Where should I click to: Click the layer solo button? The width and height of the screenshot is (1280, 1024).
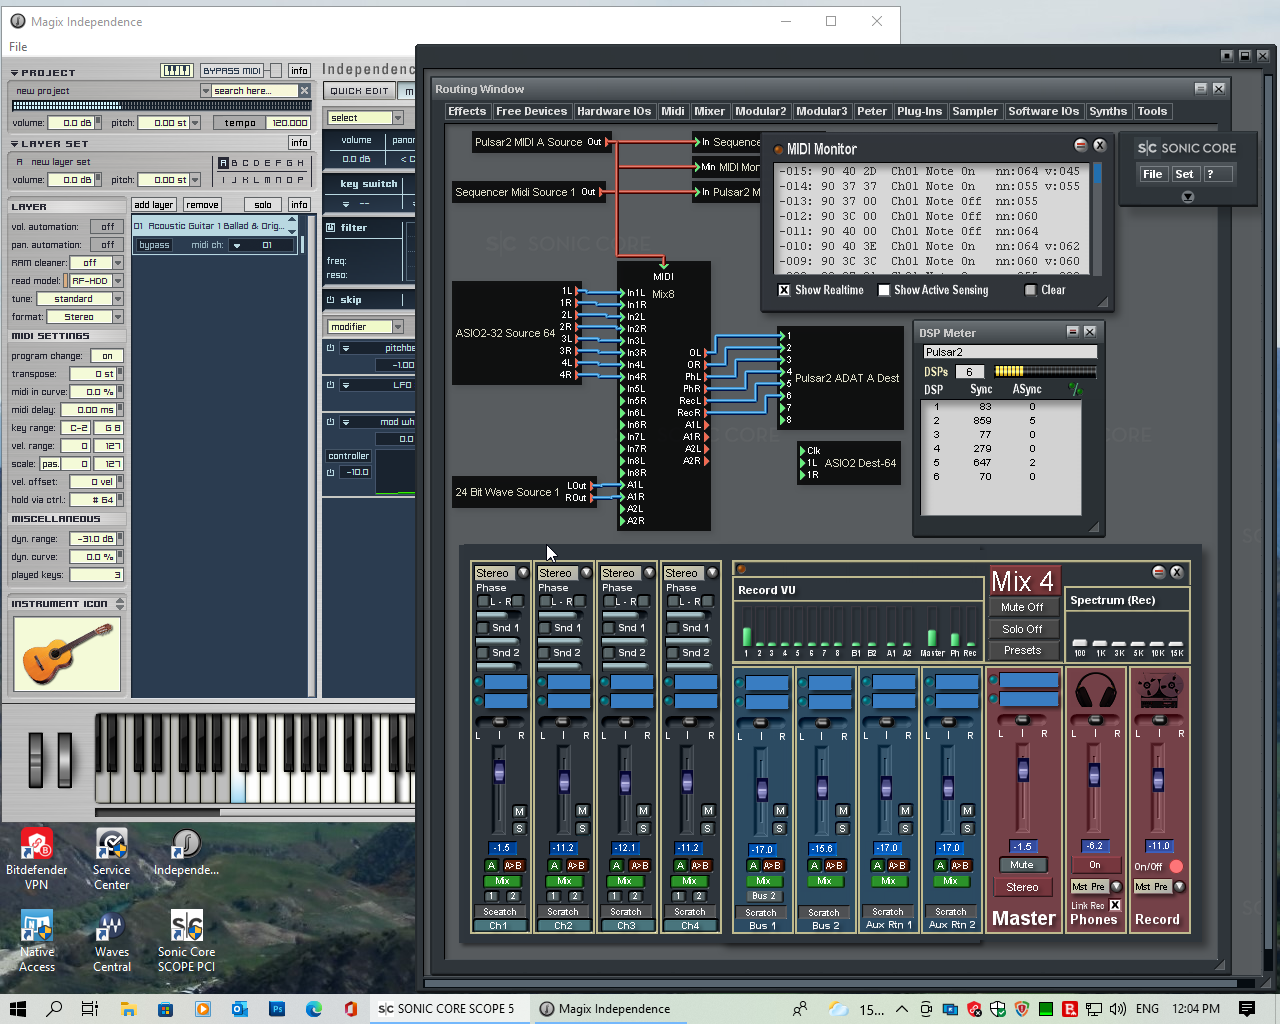click(x=263, y=205)
